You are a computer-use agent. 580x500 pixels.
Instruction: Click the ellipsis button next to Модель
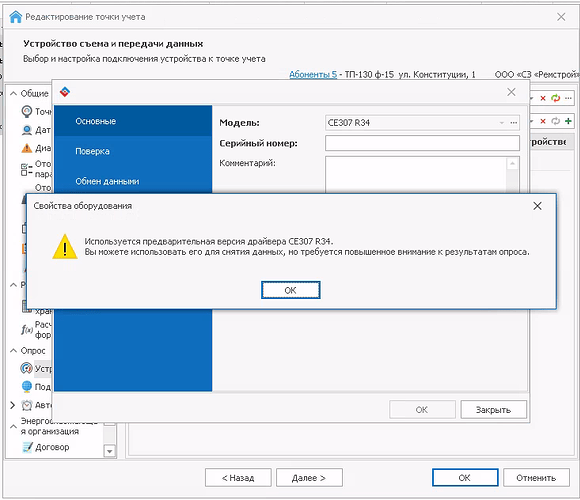(x=514, y=123)
